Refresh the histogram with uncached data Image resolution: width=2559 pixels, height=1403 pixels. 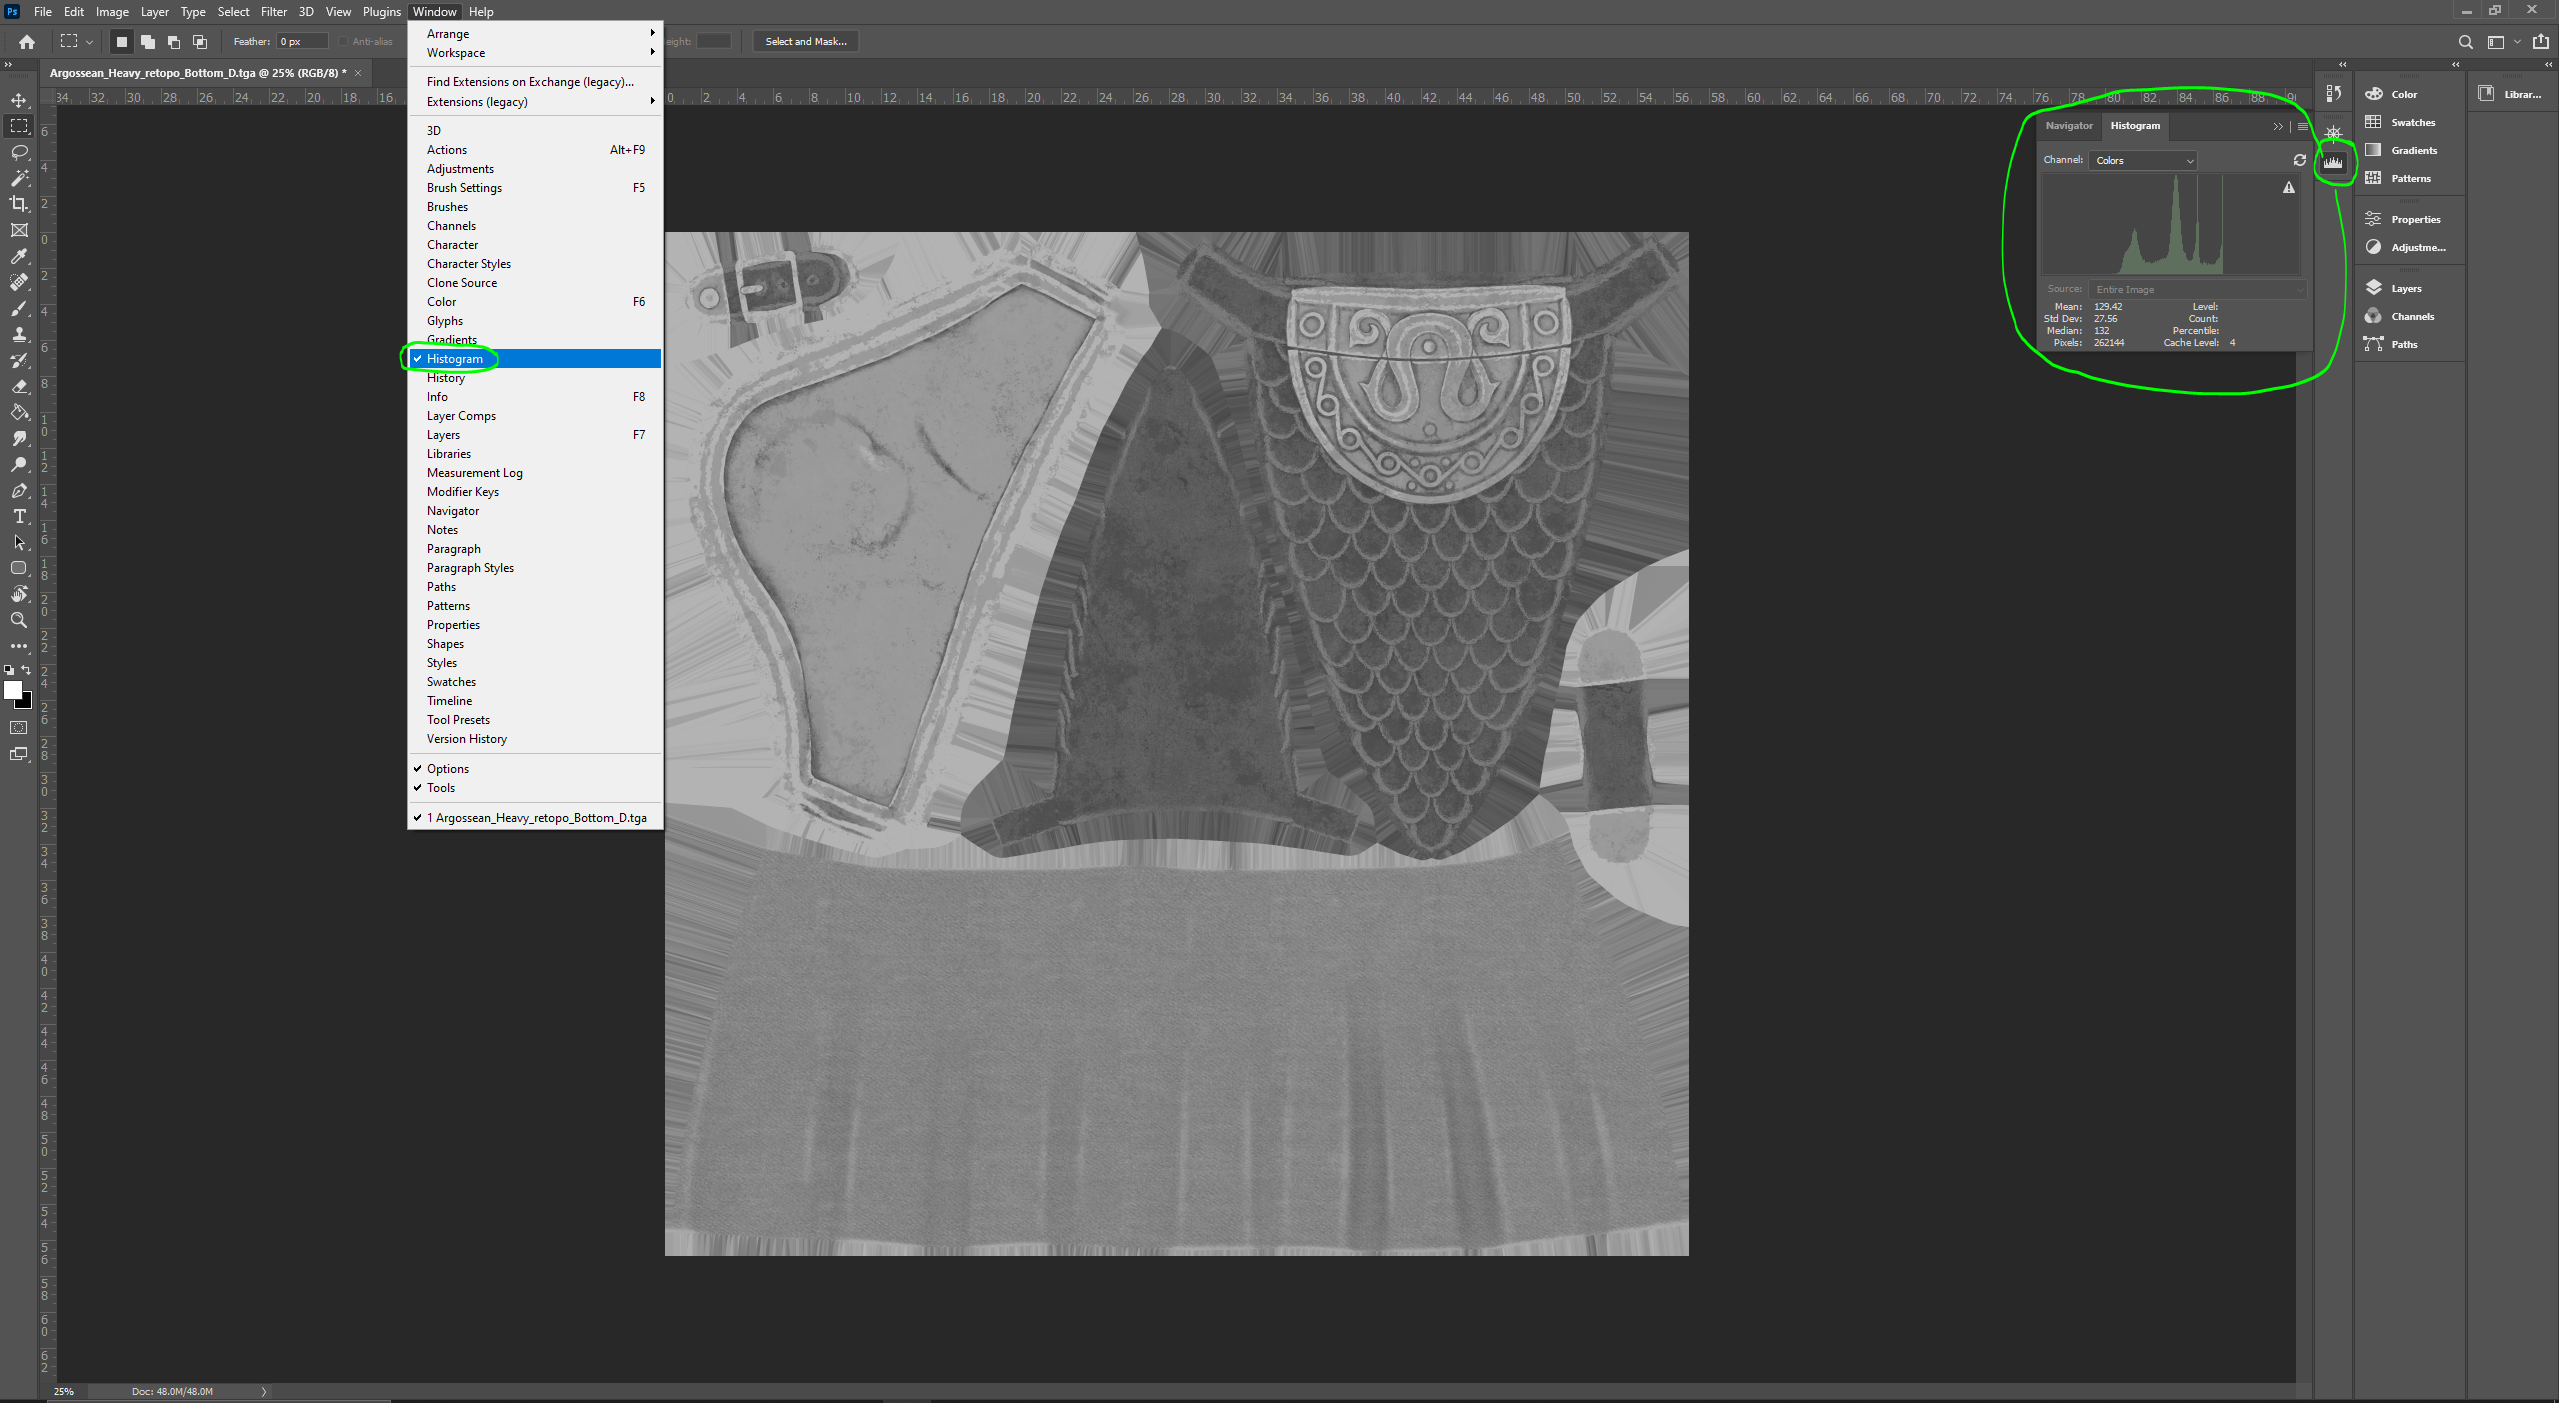[2299, 160]
